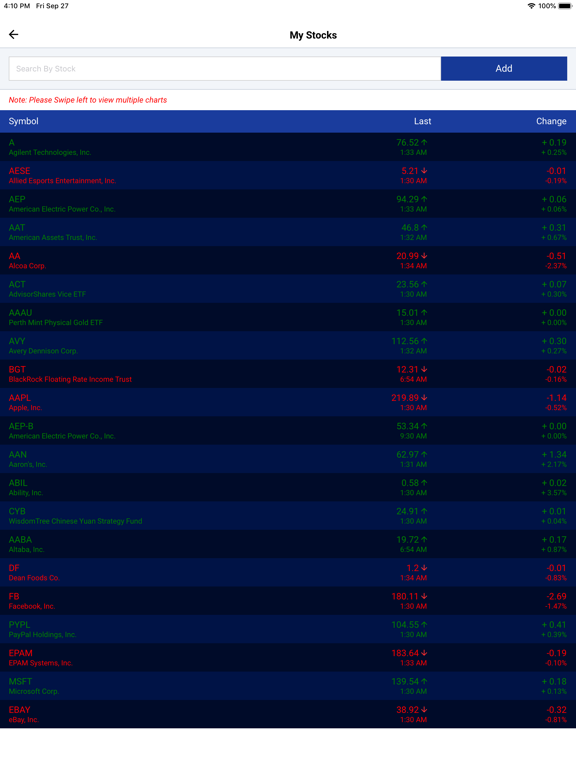
Task: Tap the back arrow icon
Action: [x=14, y=34]
